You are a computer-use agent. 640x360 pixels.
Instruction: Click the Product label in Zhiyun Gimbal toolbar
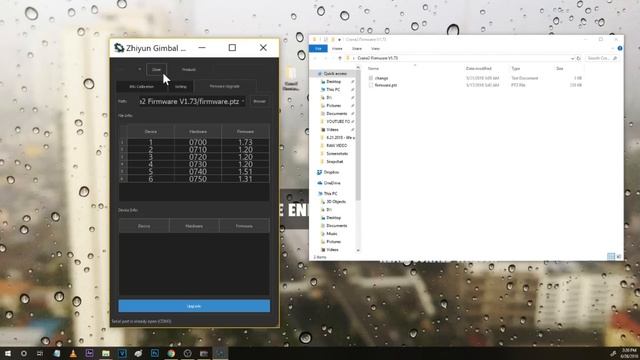(189, 70)
